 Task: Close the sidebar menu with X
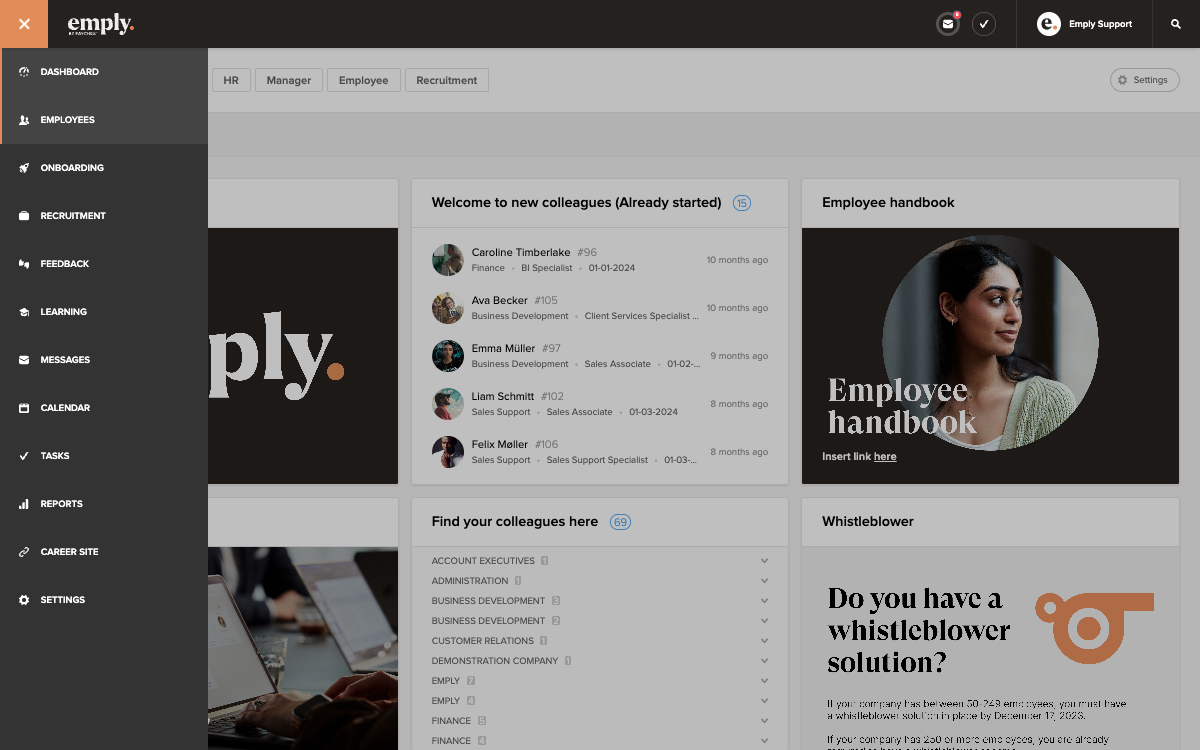click(x=24, y=24)
